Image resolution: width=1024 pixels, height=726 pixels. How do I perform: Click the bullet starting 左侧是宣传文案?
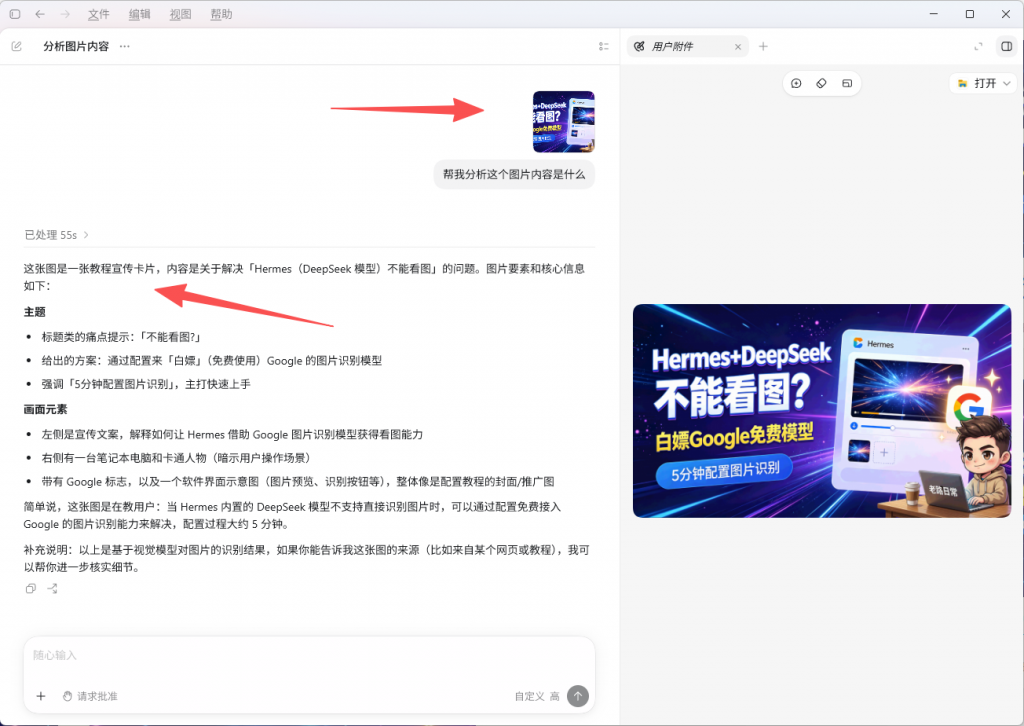232,434
